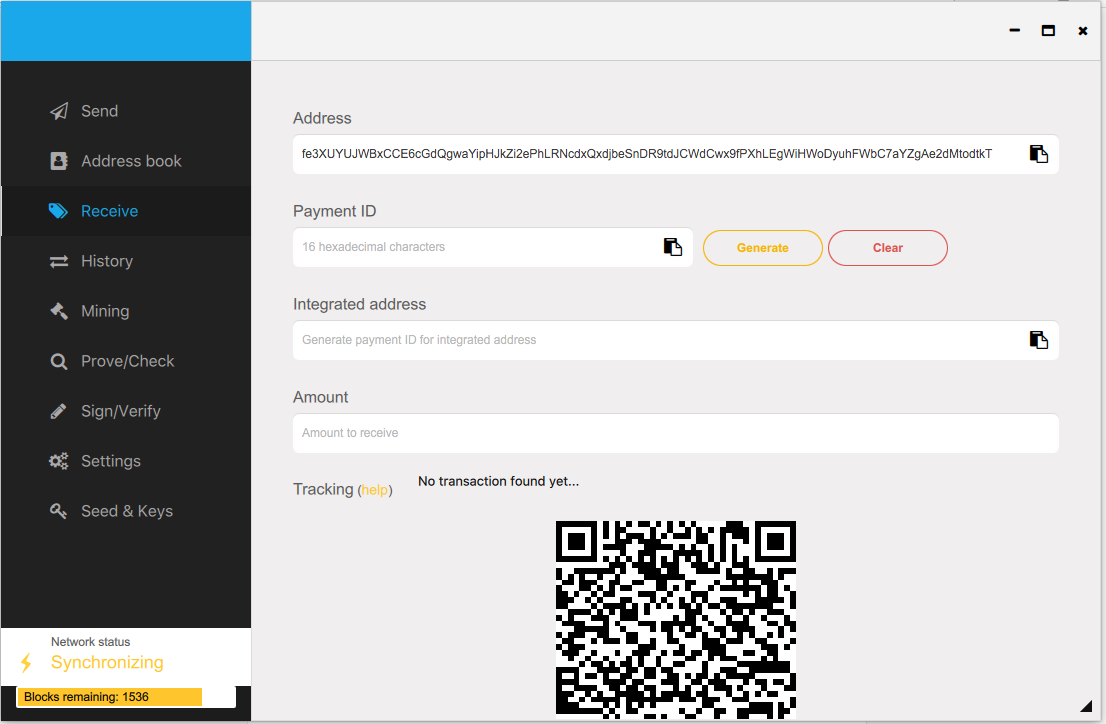Click the Blocks remaining progress bar

pyautogui.click(x=109, y=696)
